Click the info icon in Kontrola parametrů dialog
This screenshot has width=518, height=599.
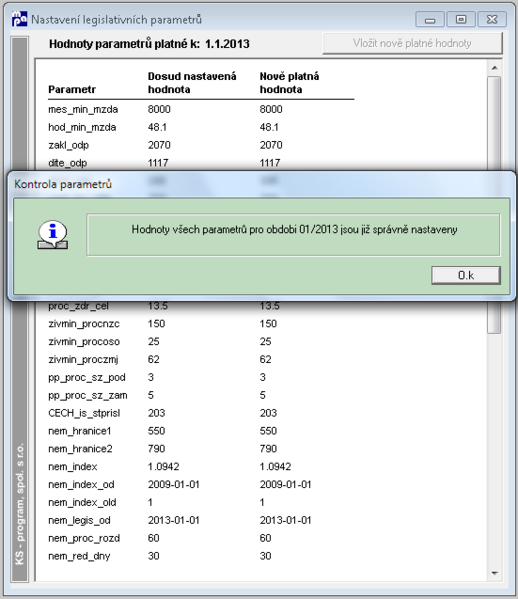point(53,235)
